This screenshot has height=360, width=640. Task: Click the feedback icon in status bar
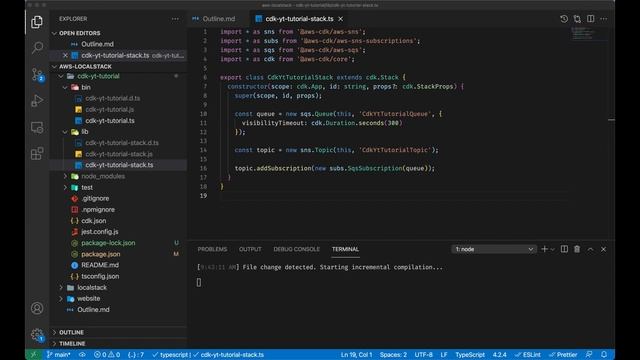pyautogui.click(x=589, y=355)
